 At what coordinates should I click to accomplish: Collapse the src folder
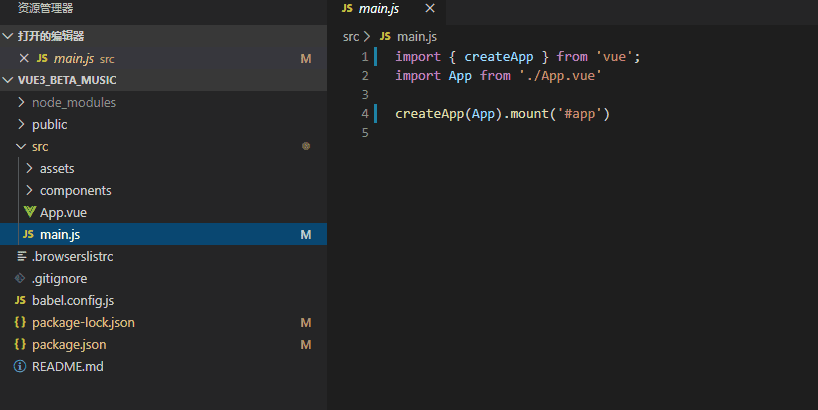pyautogui.click(x=21, y=147)
